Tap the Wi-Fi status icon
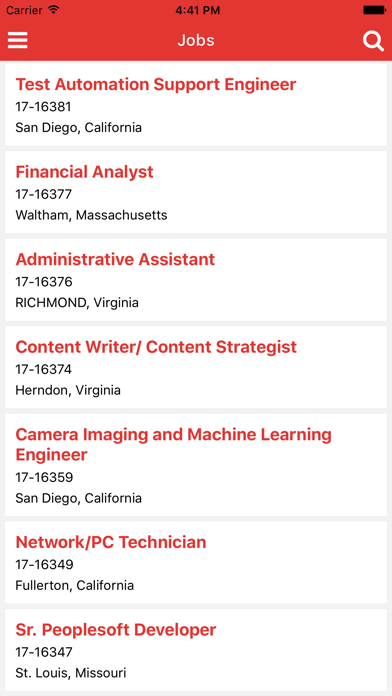The image size is (392, 696). click(x=54, y=10)
